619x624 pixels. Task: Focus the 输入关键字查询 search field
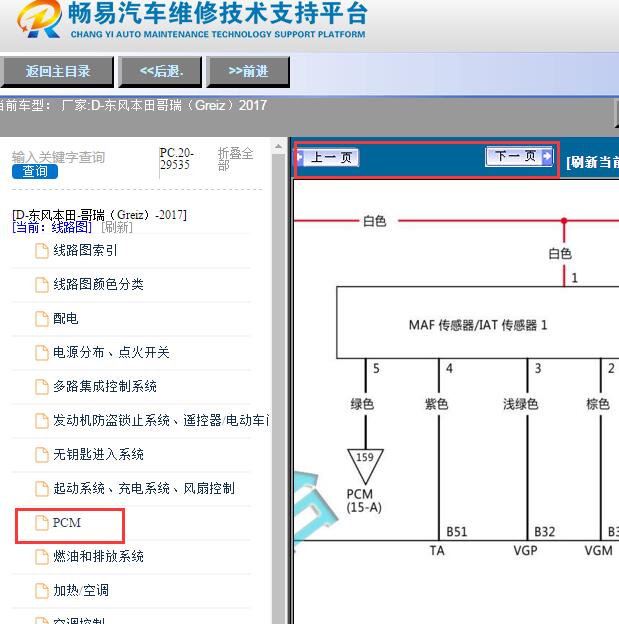(x=59, y=157)
